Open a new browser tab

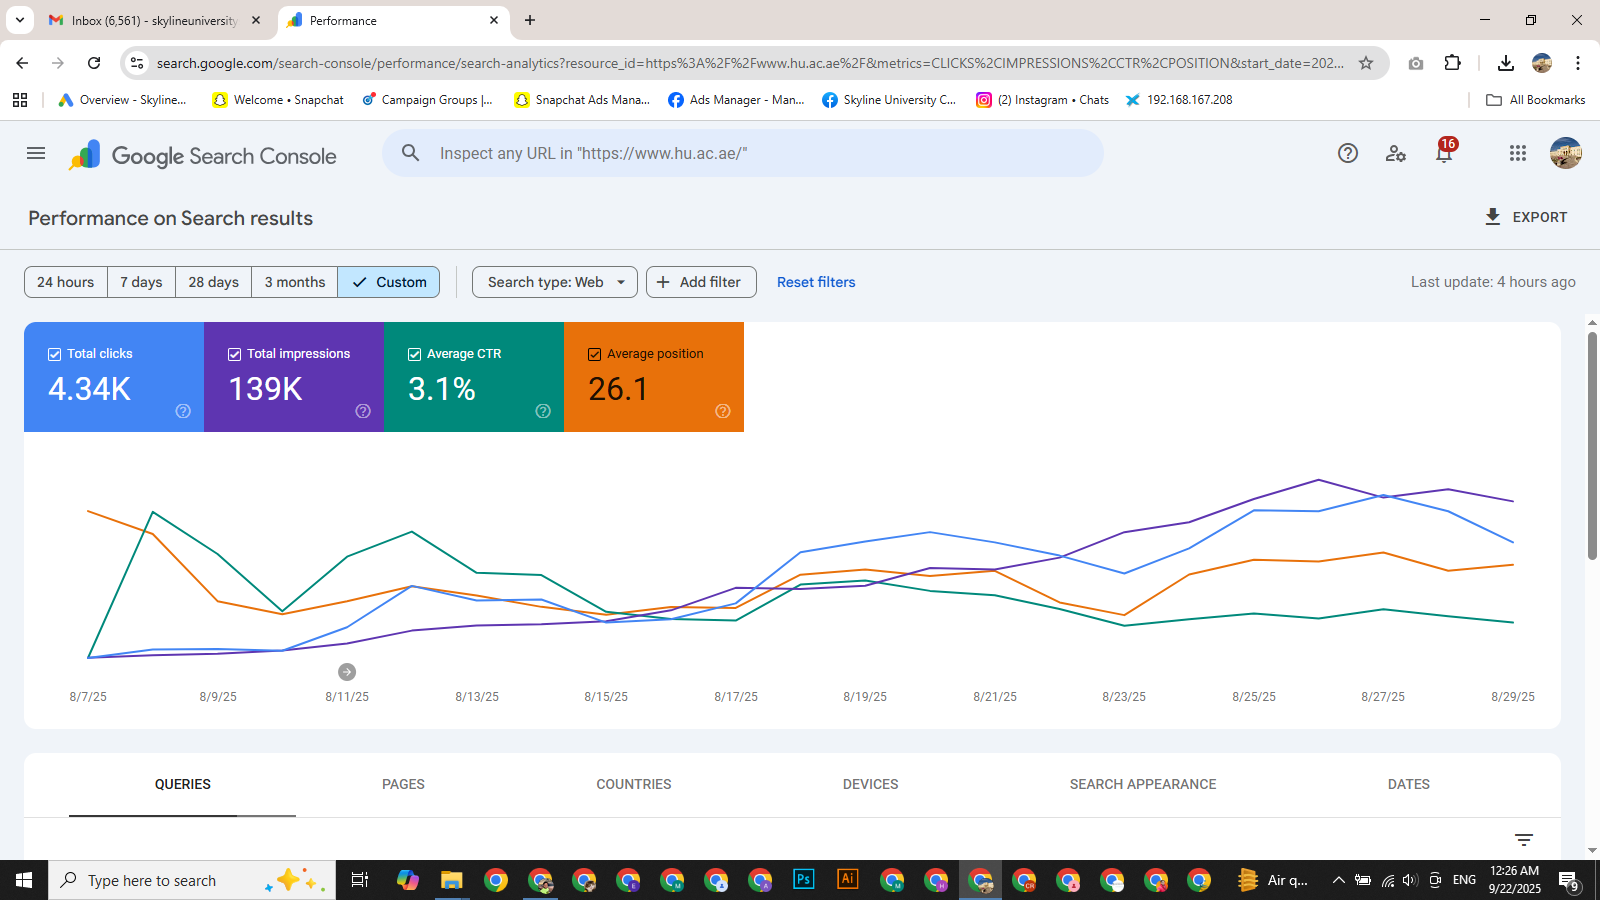[530, 20]
